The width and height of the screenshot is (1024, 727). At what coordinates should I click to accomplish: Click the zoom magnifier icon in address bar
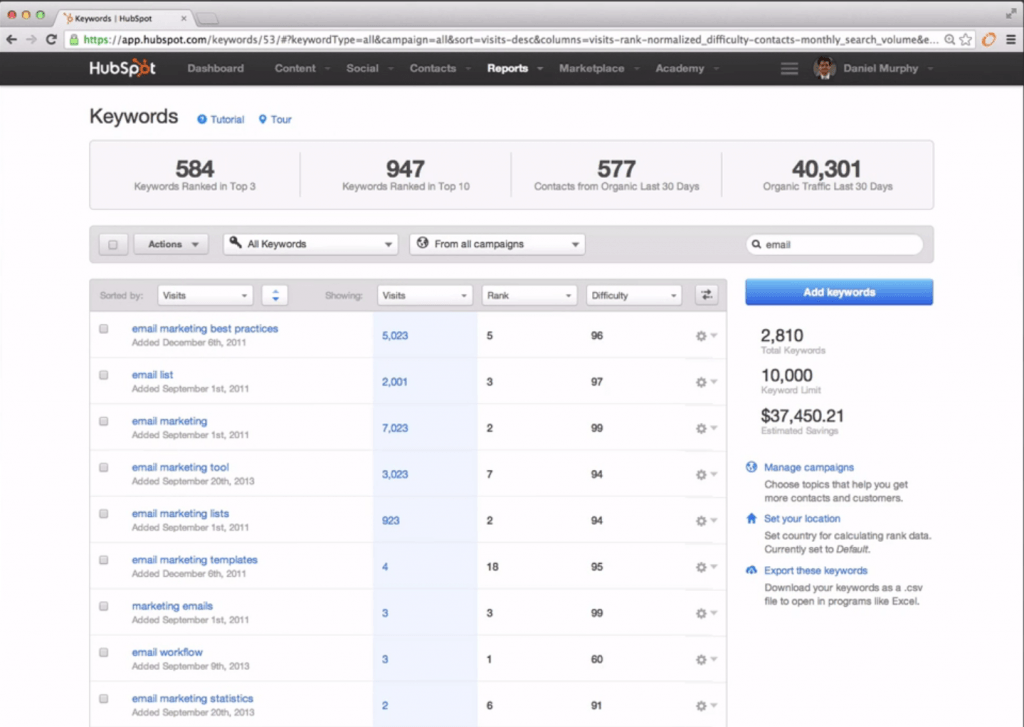(950, 40)
